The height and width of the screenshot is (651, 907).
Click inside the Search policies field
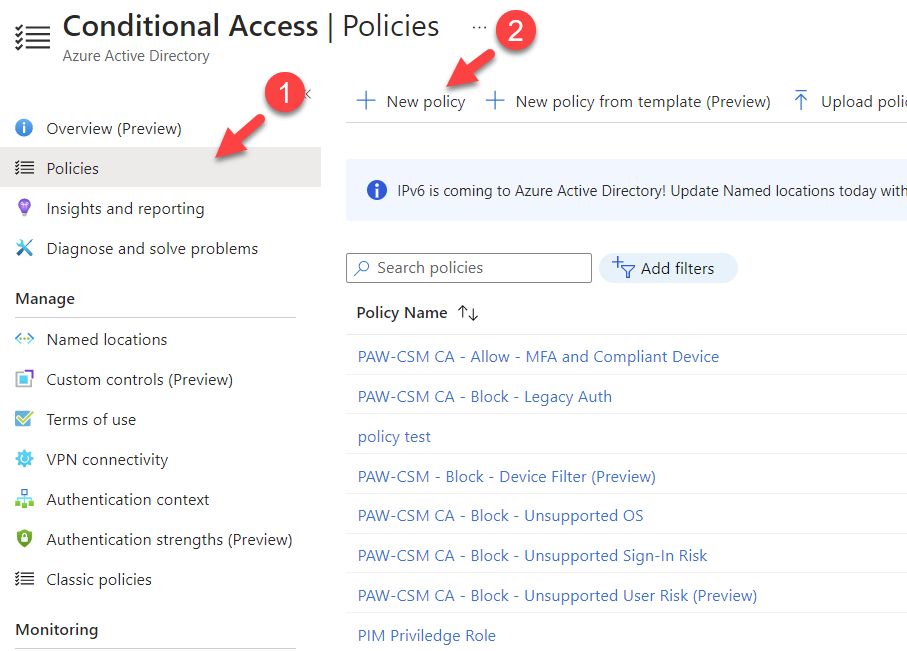468,267
